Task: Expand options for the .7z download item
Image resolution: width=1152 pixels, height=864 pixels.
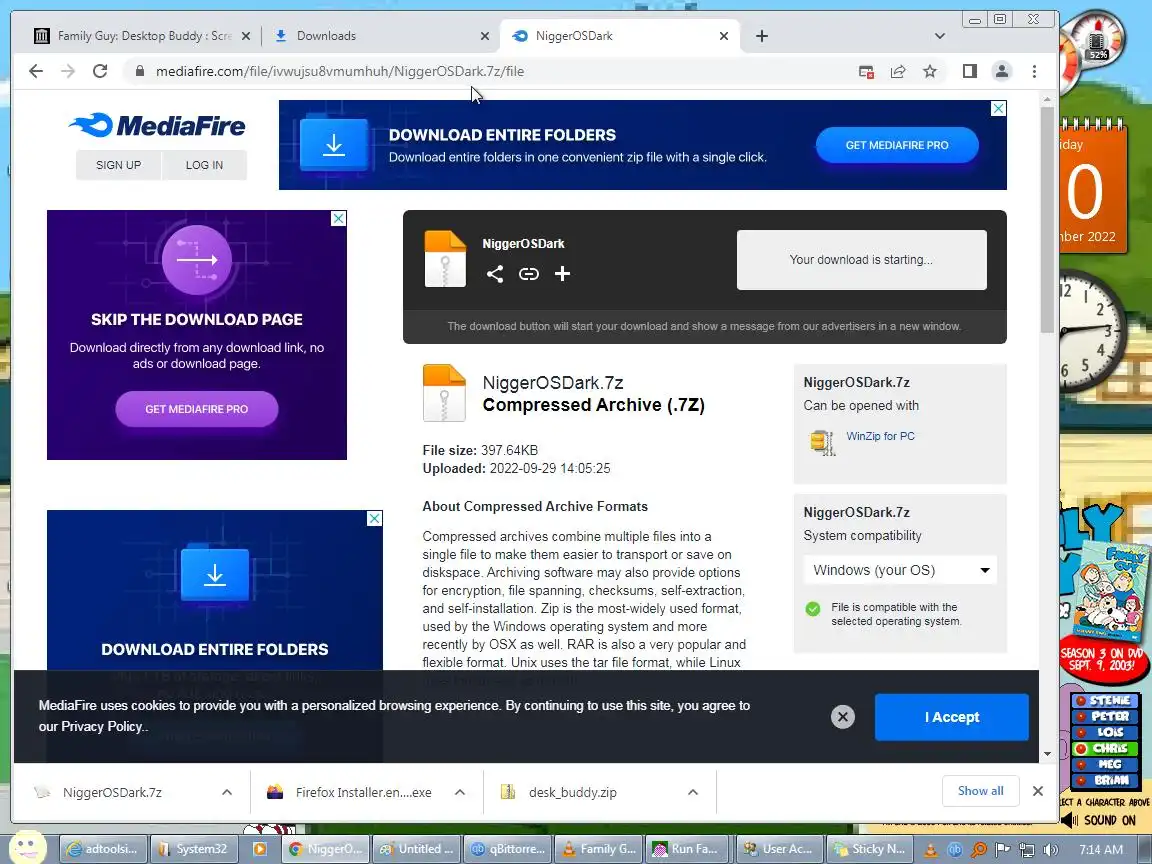Action: pos(227,792)
